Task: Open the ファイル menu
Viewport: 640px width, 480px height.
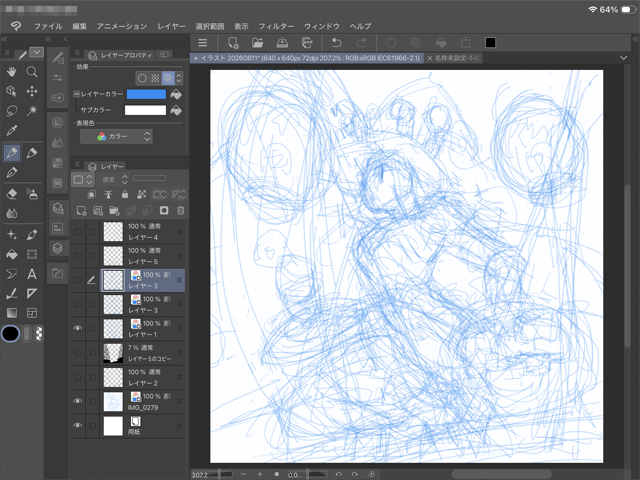Action: (x=48, y=26)
